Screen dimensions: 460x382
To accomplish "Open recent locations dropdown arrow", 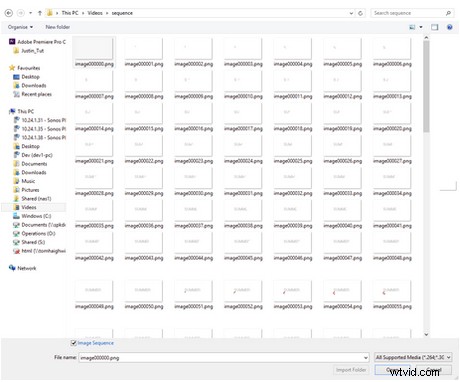I will coord(30,13).
